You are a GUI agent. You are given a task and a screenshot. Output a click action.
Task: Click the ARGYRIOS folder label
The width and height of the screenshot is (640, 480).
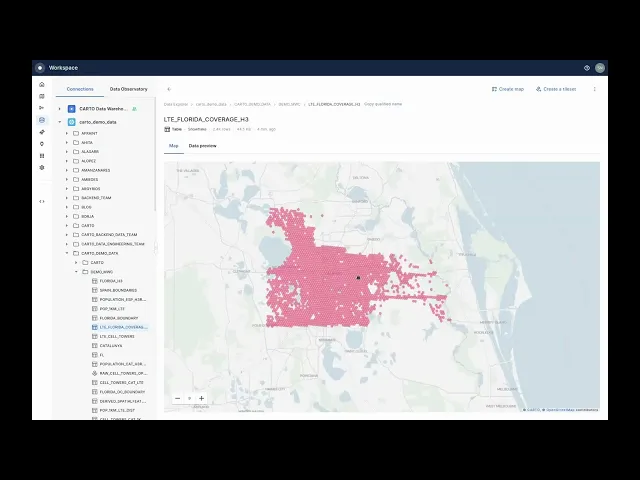pyautogui.click(x=91, y=189)
